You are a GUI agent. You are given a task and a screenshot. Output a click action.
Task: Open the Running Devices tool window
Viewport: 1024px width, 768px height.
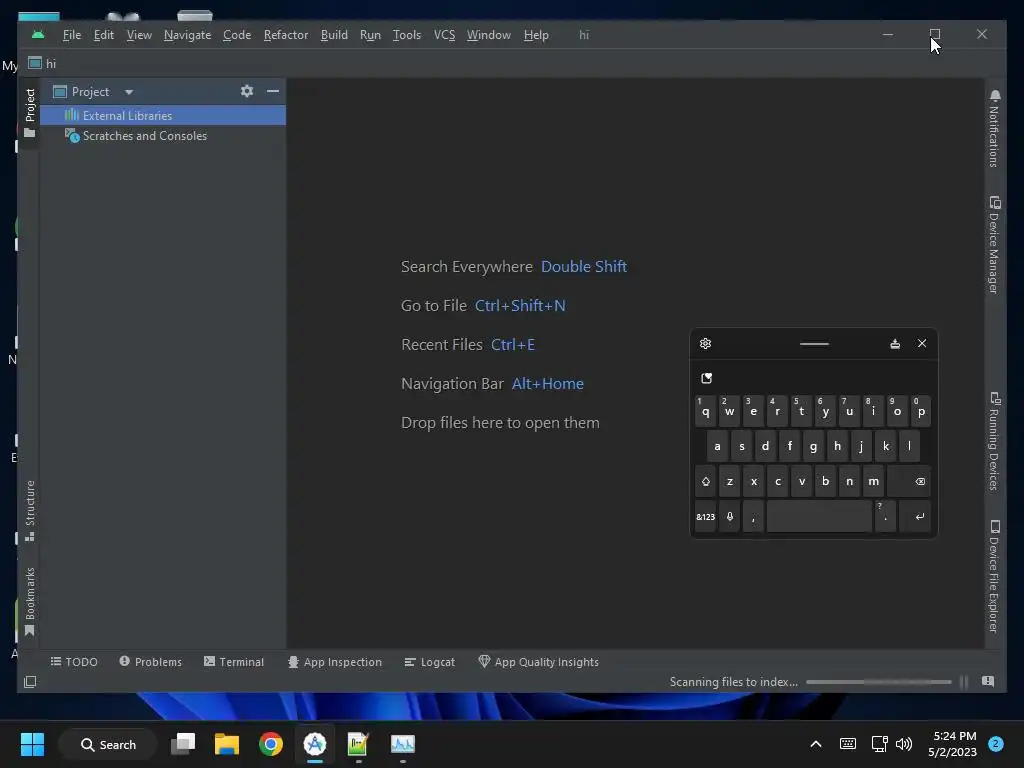(x=994, y=441)
